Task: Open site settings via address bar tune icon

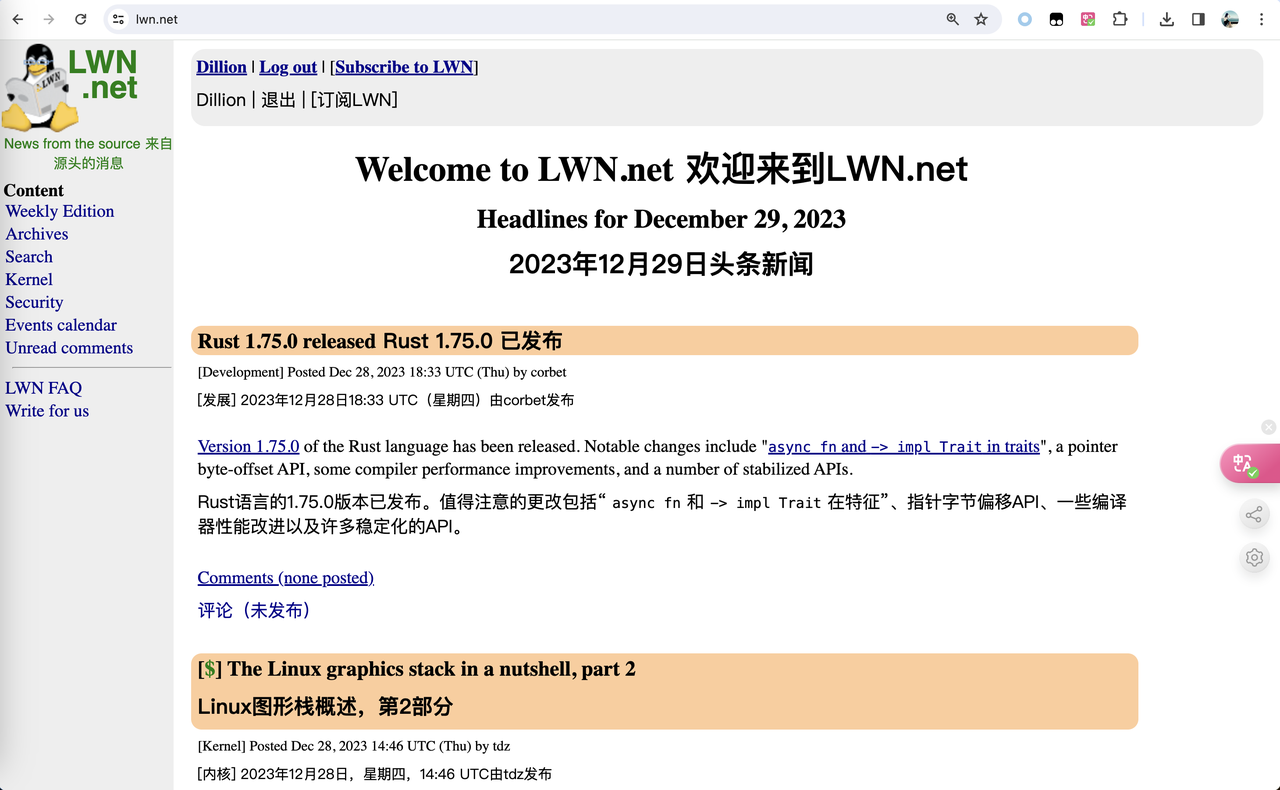Action: tap(116, 18)
